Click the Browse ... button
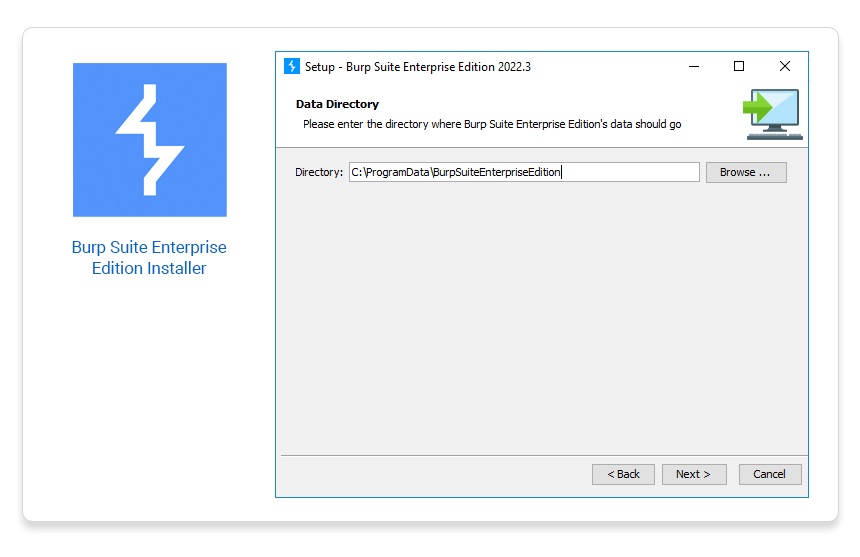The width and height of the screenshot is (860, 557). (x=746, y=172)
